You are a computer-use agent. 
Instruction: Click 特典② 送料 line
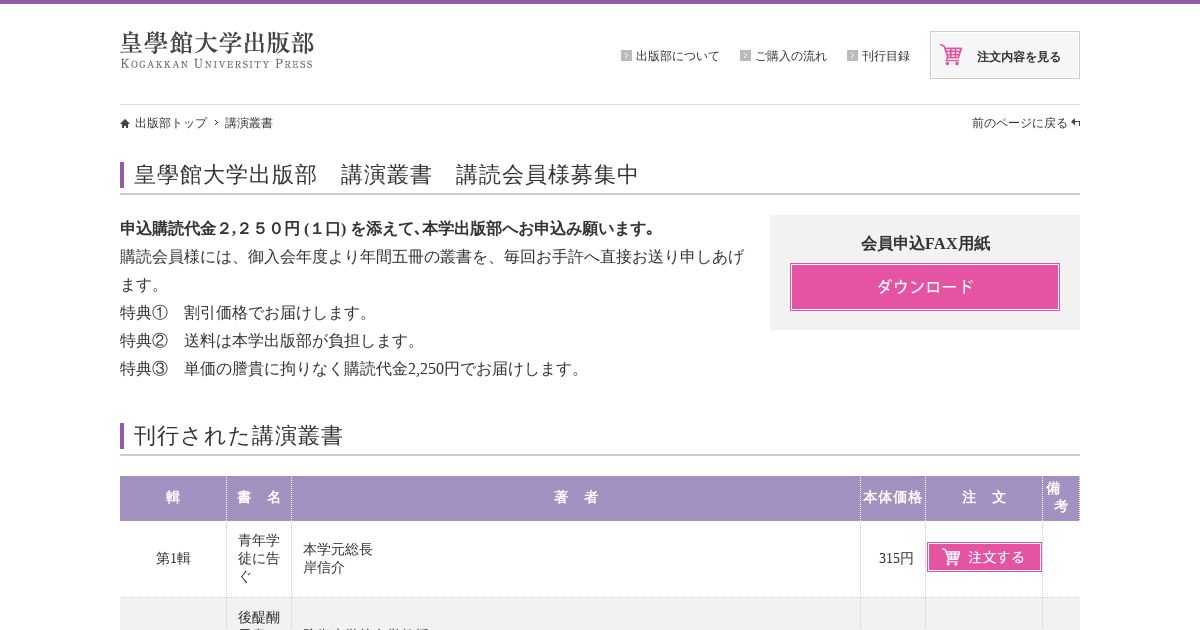click(x=271, y=341)
